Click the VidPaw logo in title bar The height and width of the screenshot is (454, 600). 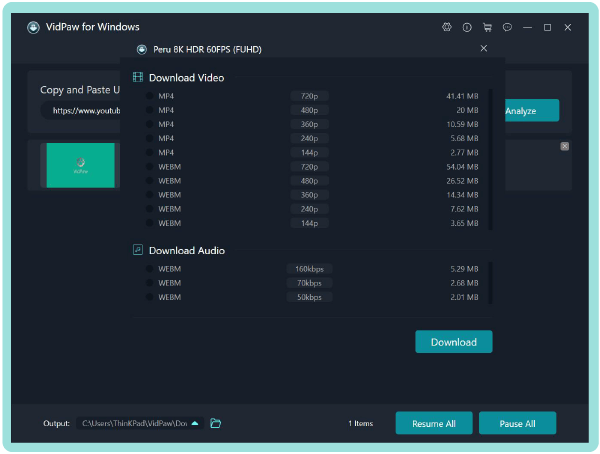click(33, 27)
